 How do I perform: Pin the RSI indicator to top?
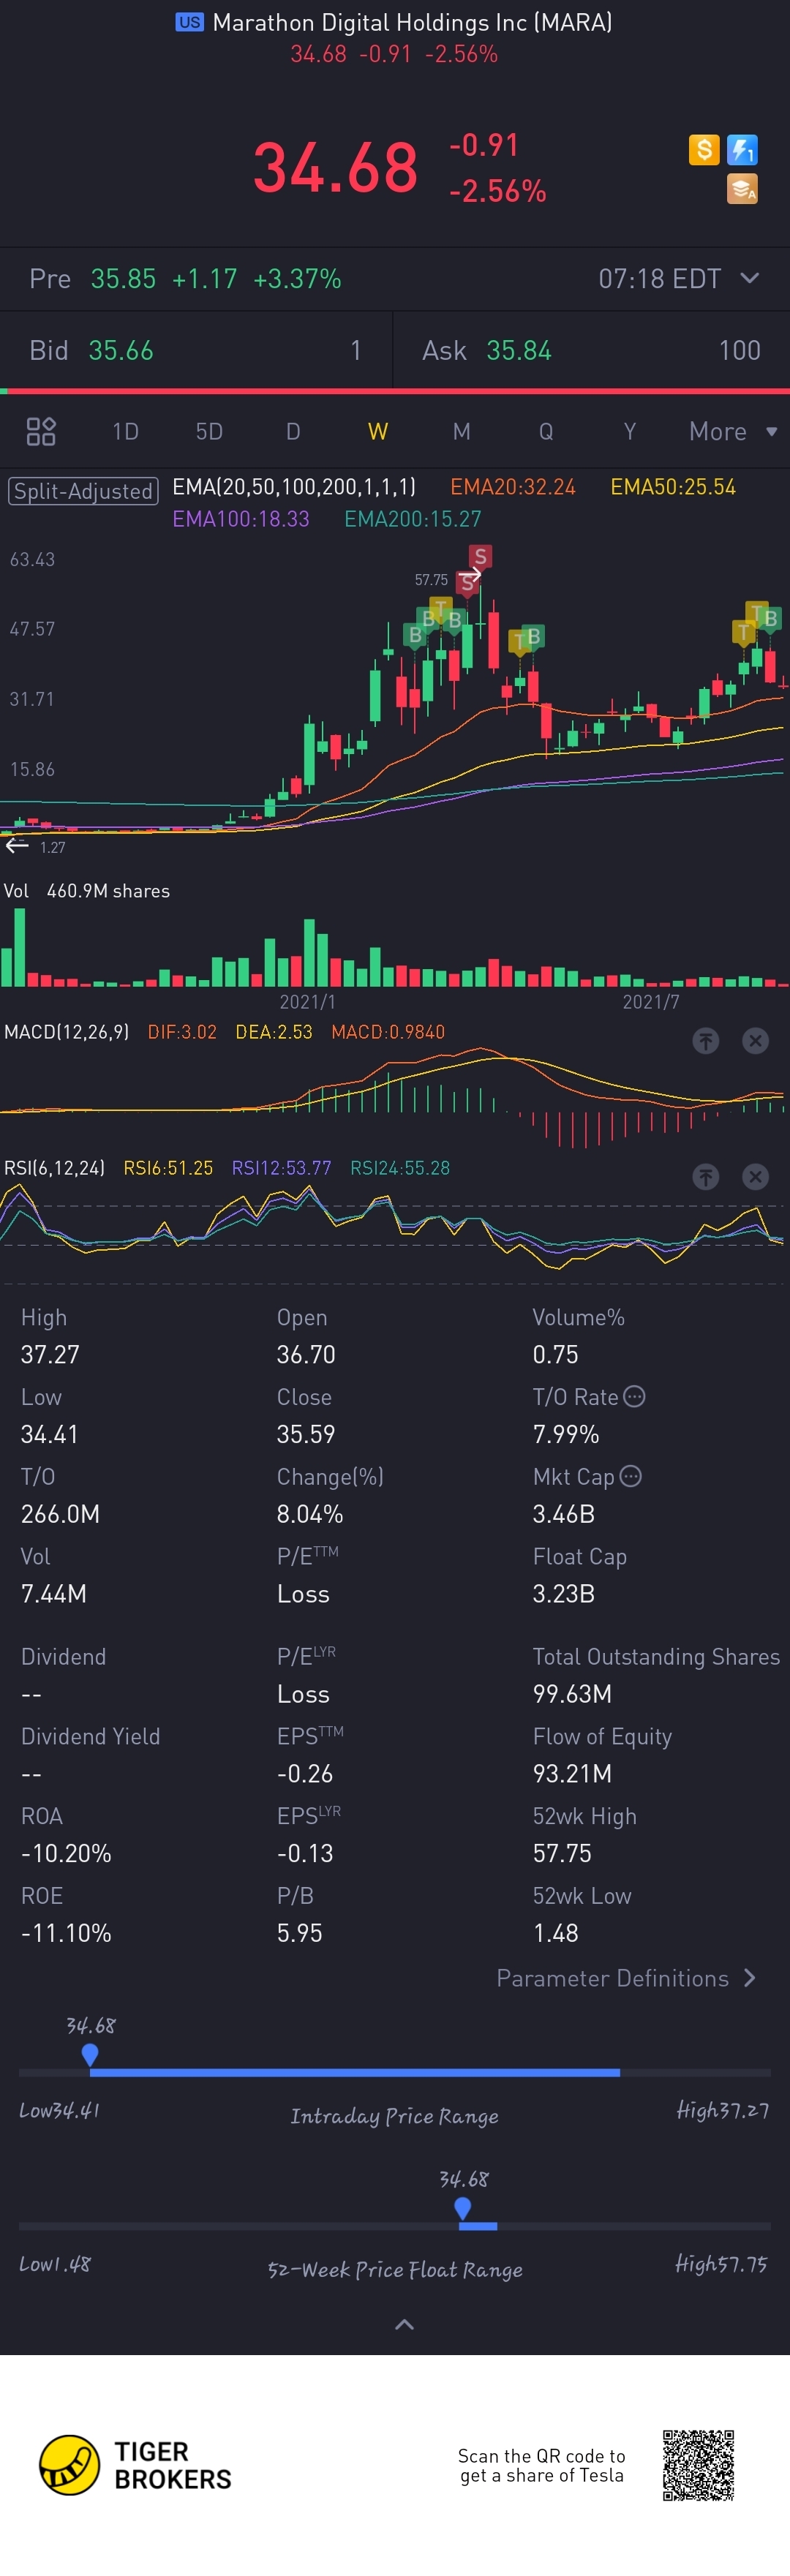[x=706, y=1177]
